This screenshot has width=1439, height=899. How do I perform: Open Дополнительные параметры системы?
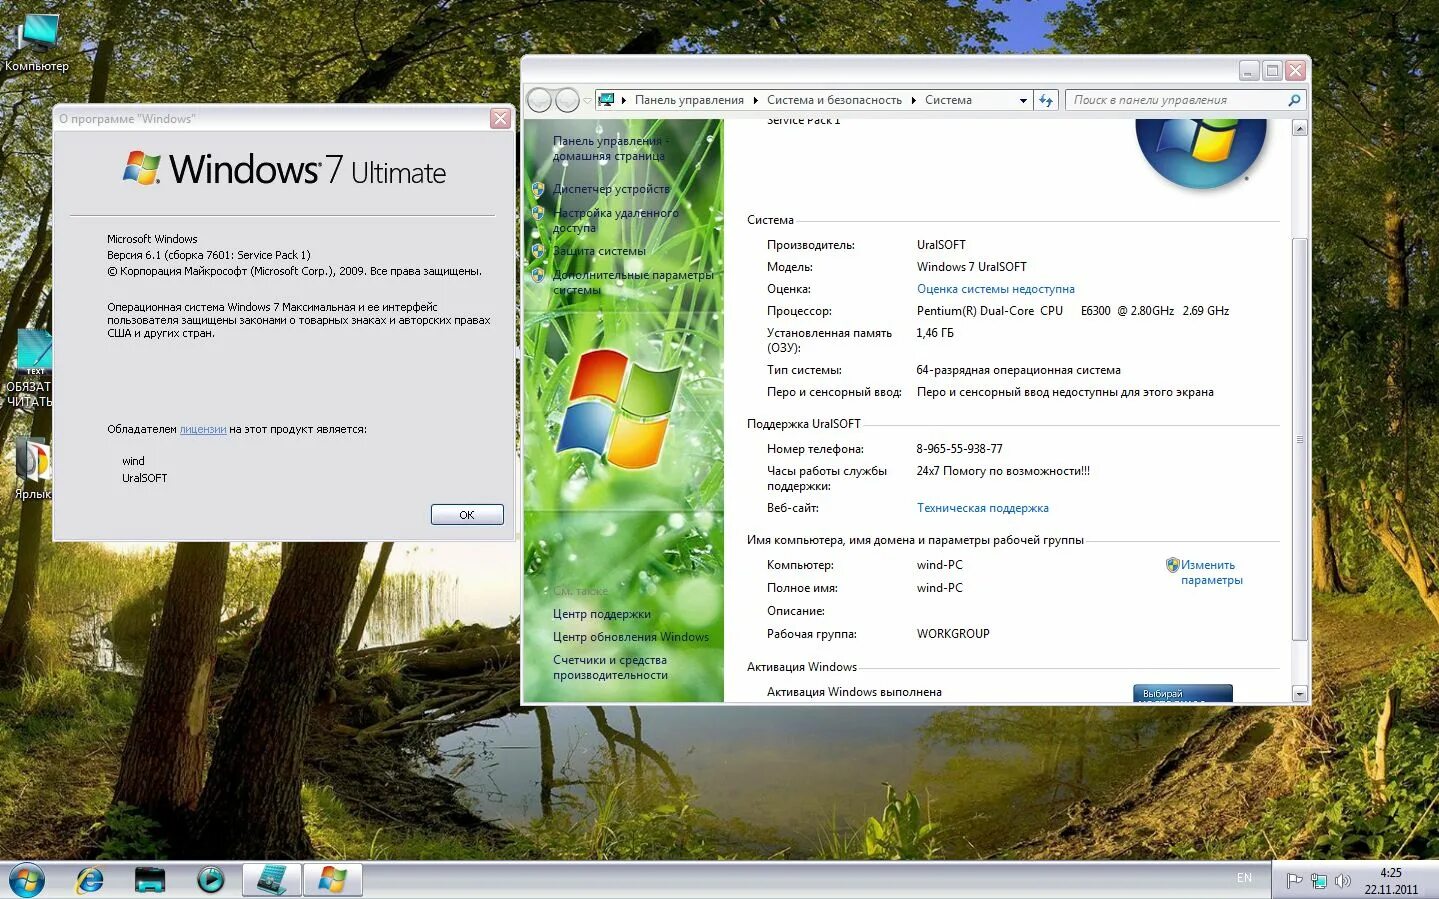pyautogui.click(x=633, y=282)
